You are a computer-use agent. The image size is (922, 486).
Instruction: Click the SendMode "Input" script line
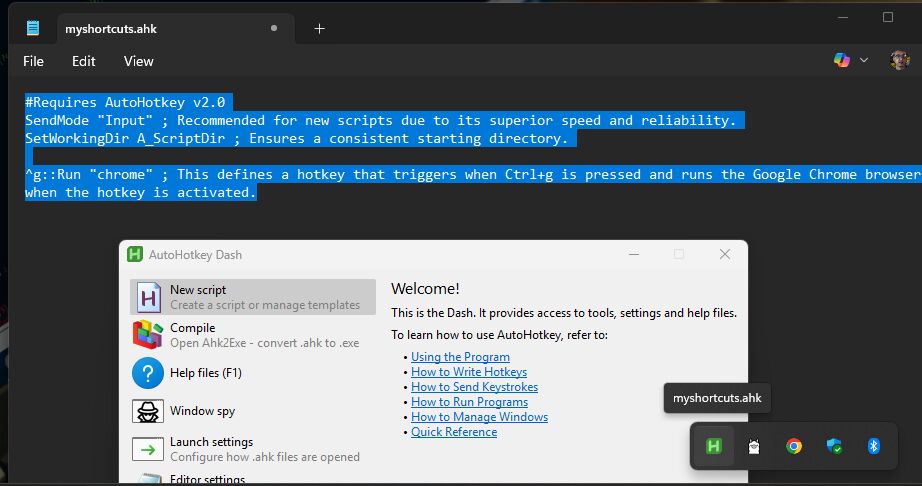click(x=380, y=120)
